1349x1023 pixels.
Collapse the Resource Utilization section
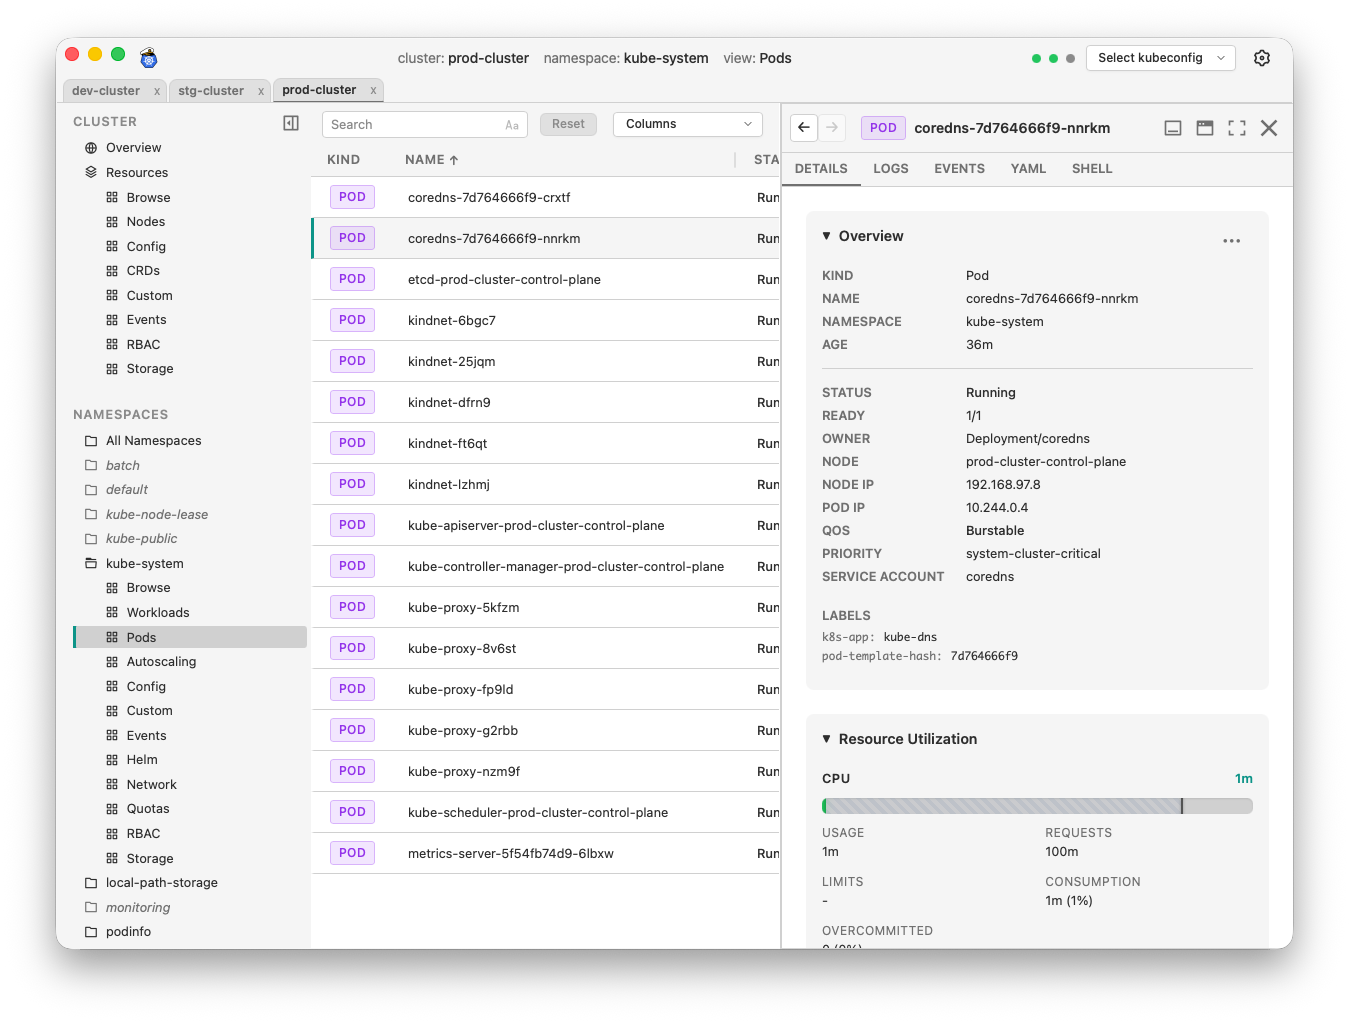(x=826, y=738)
